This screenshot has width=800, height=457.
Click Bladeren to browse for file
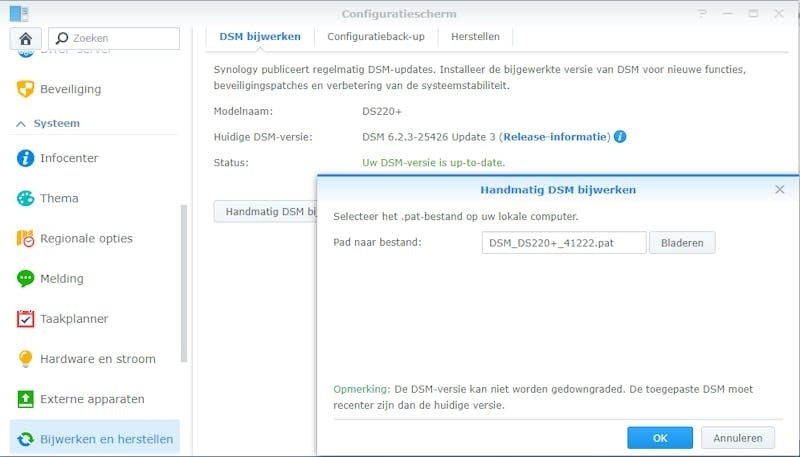[x=682, y=243]
